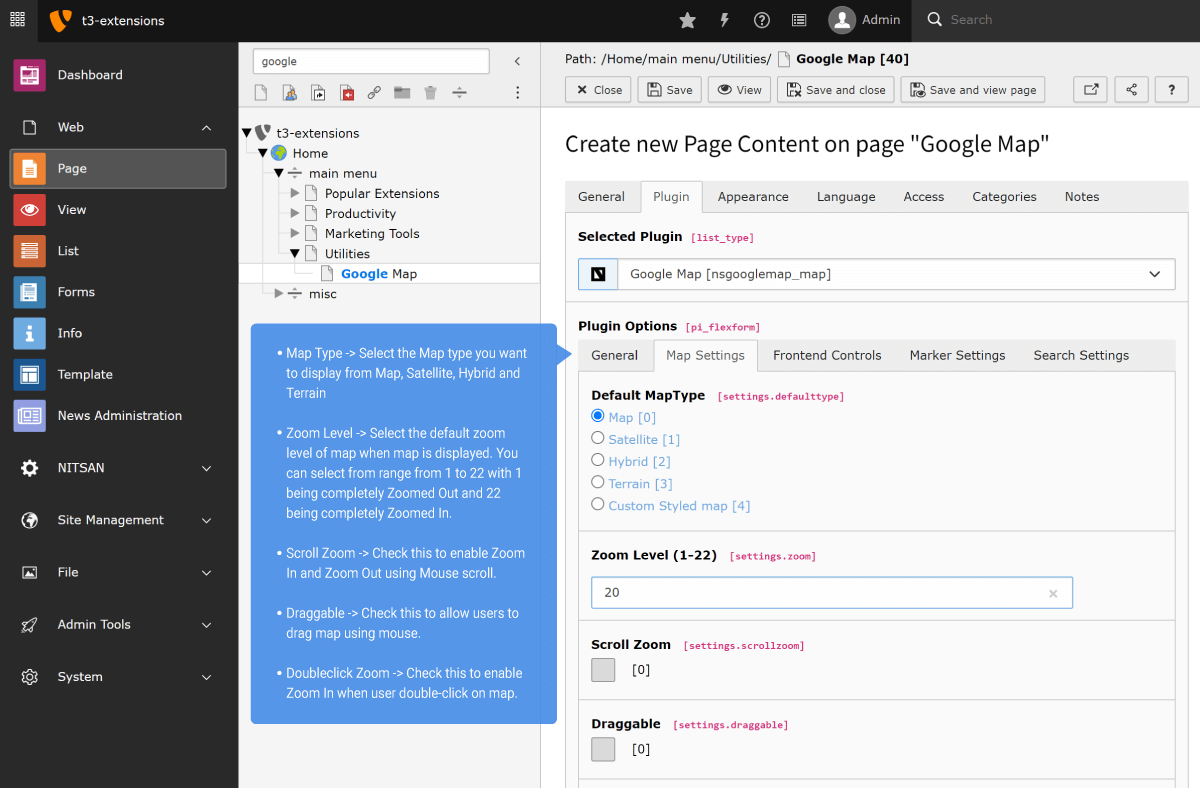
Task: Click the Save button
Action: (670, 90)
